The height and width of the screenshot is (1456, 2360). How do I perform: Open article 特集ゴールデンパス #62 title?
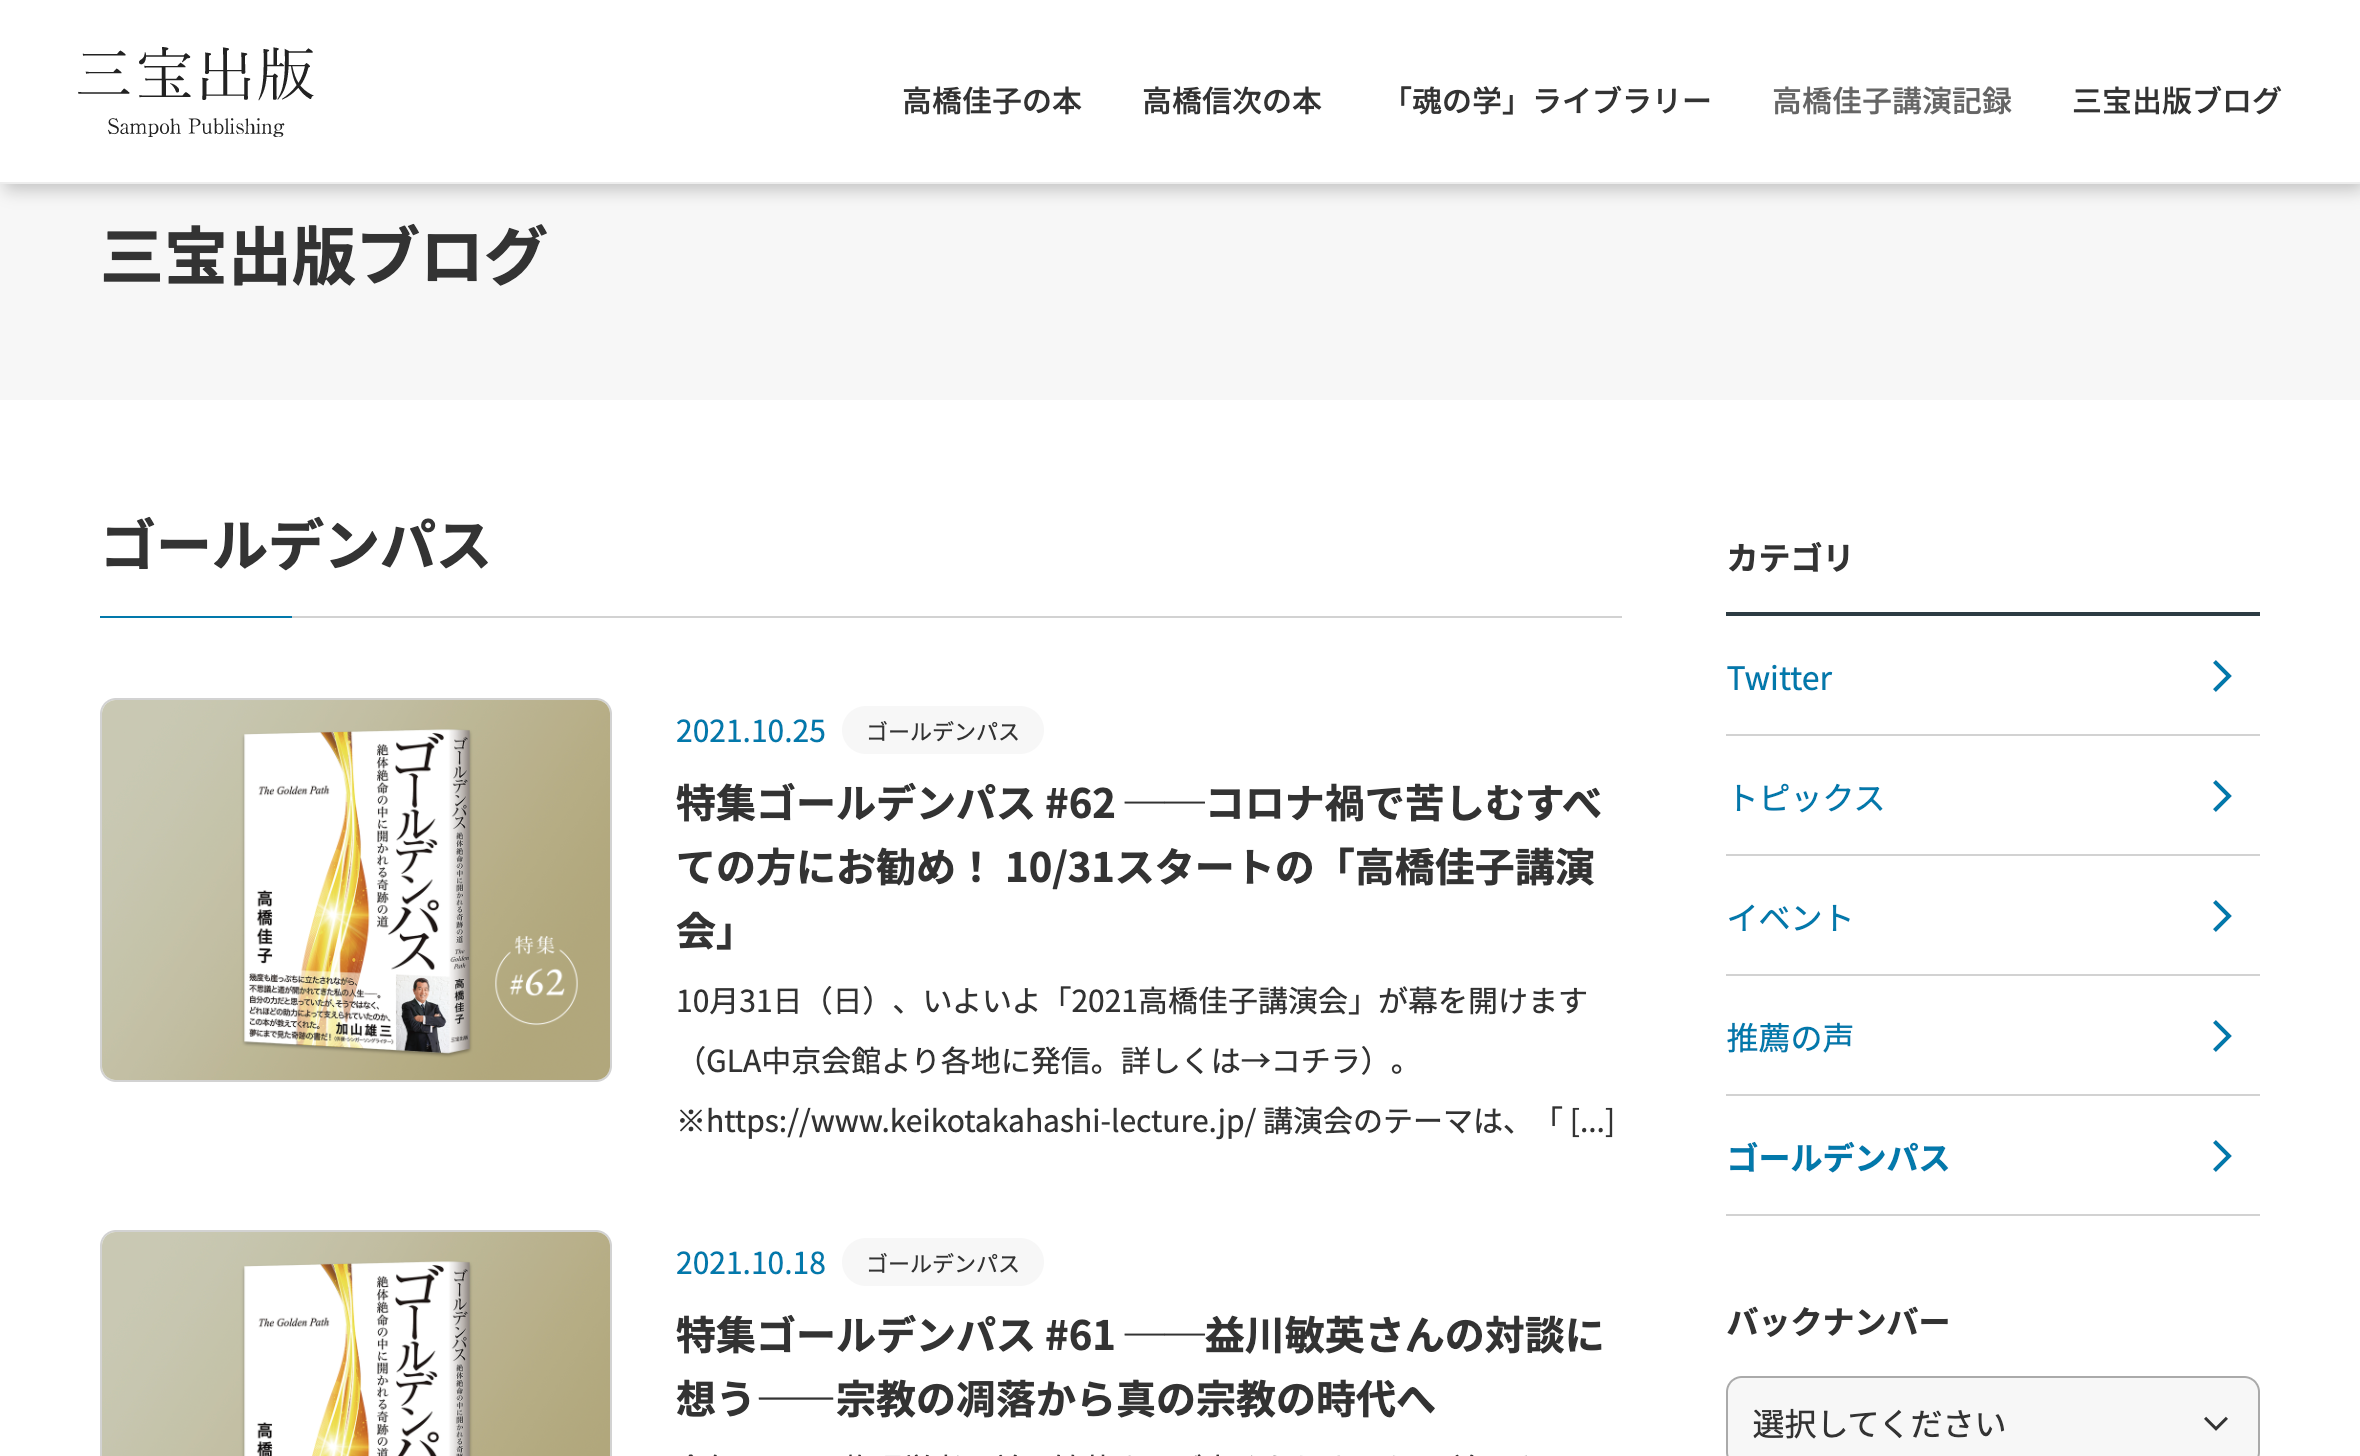(x=1140, y=867)
